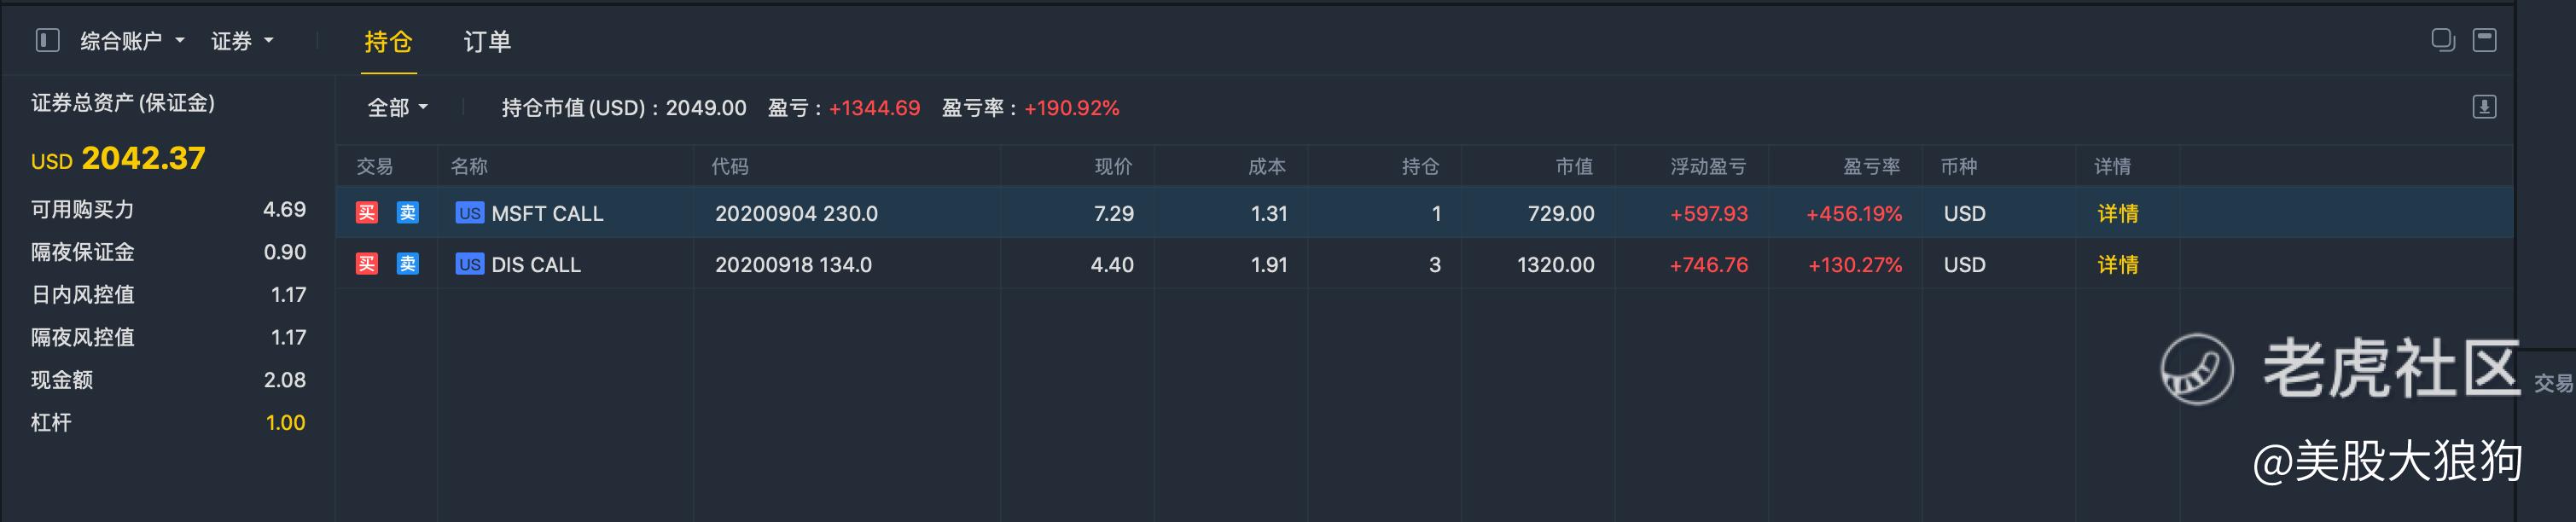The width and height of the screenshot is (2576, 522).
Task: Sort by the 盈亏率 column header
Action: click(1871, 166)
